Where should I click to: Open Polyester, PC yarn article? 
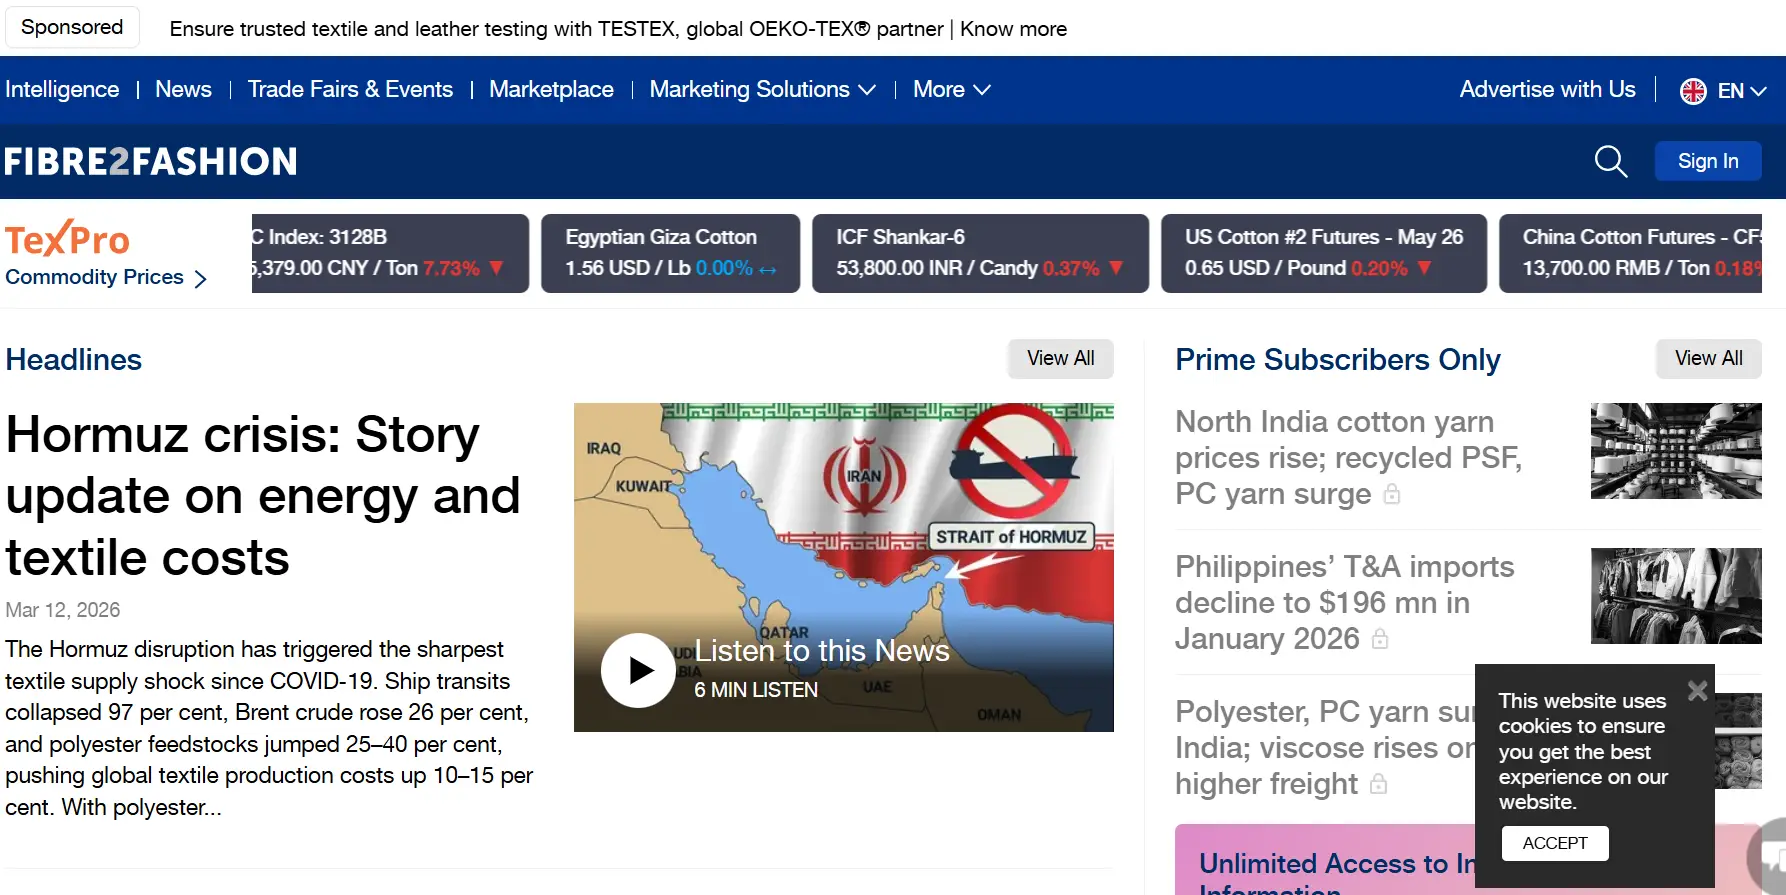click(x=1324, y=748)
